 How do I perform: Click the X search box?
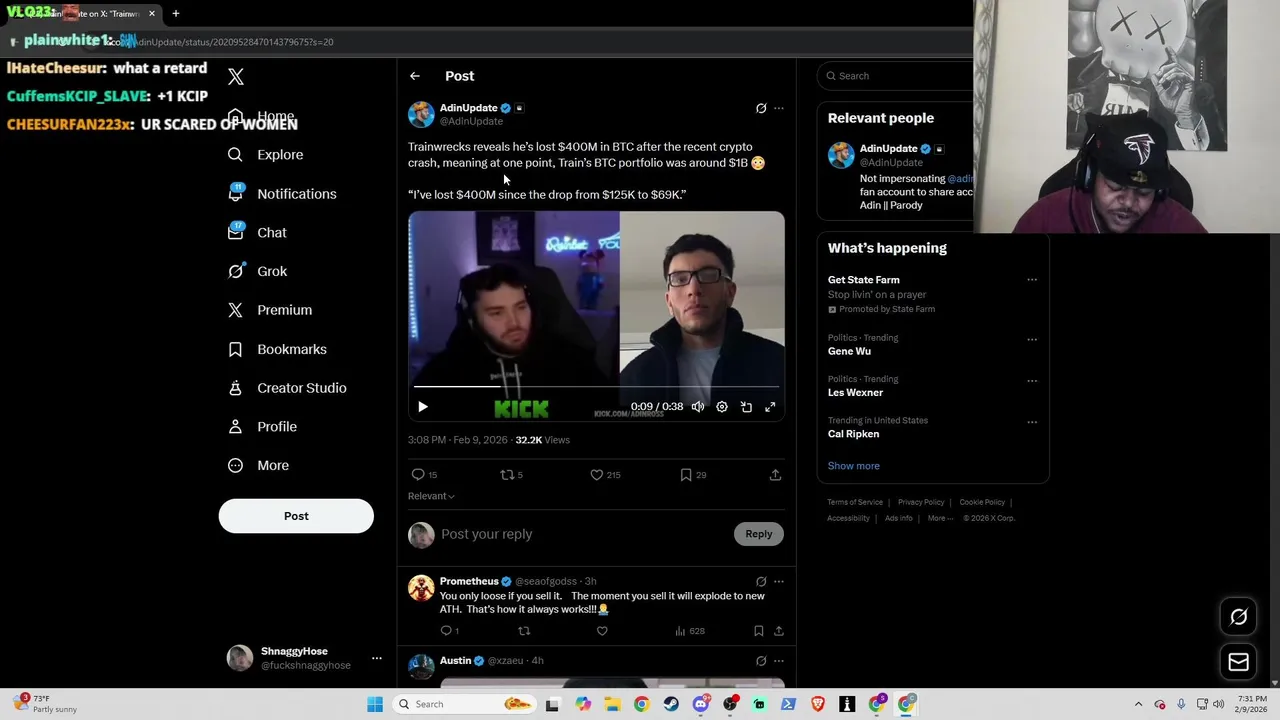896,76
